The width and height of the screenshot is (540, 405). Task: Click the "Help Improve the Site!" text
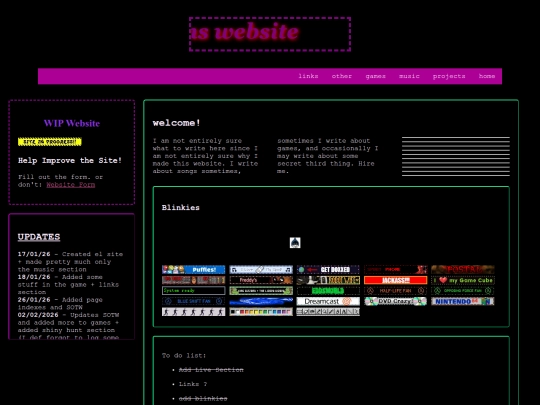click(x=70, y=160)
